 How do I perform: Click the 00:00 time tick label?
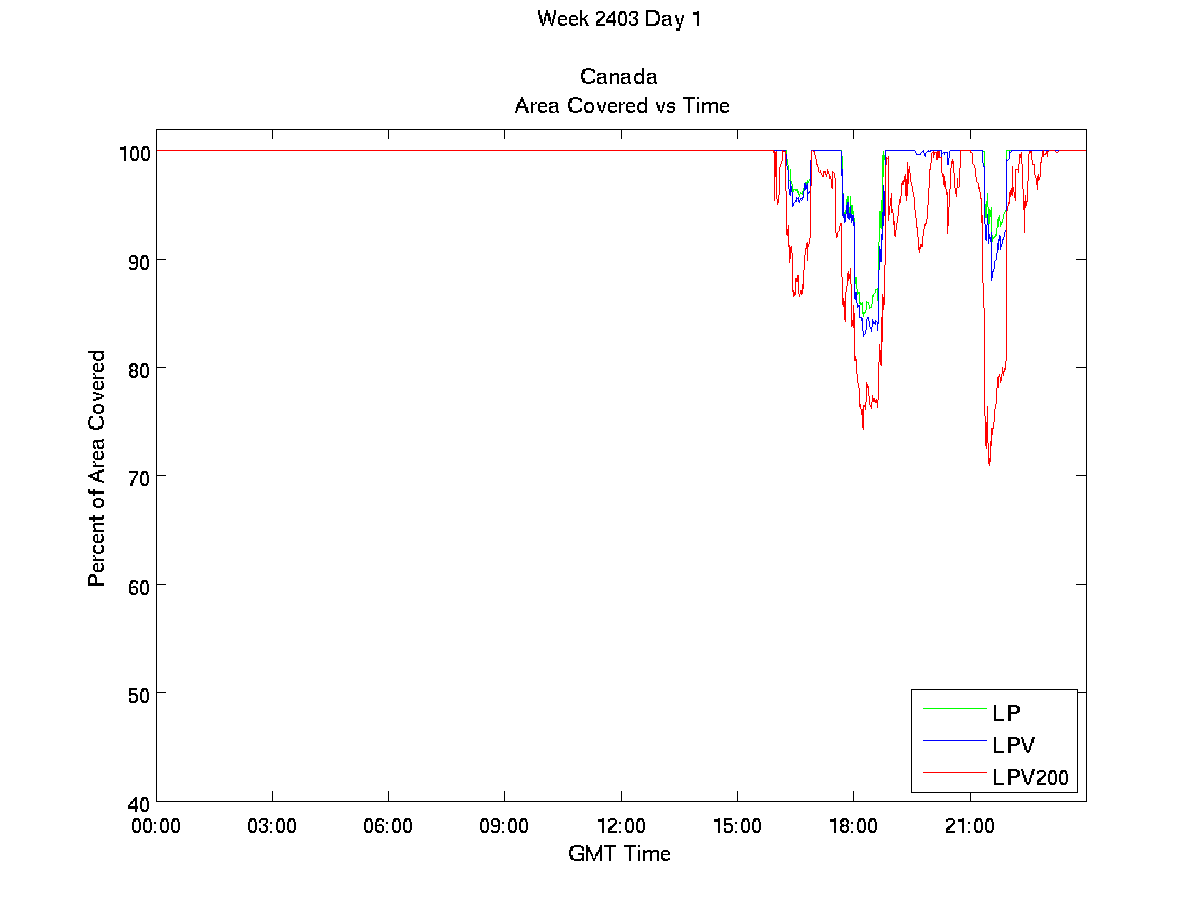coord(156,827)
